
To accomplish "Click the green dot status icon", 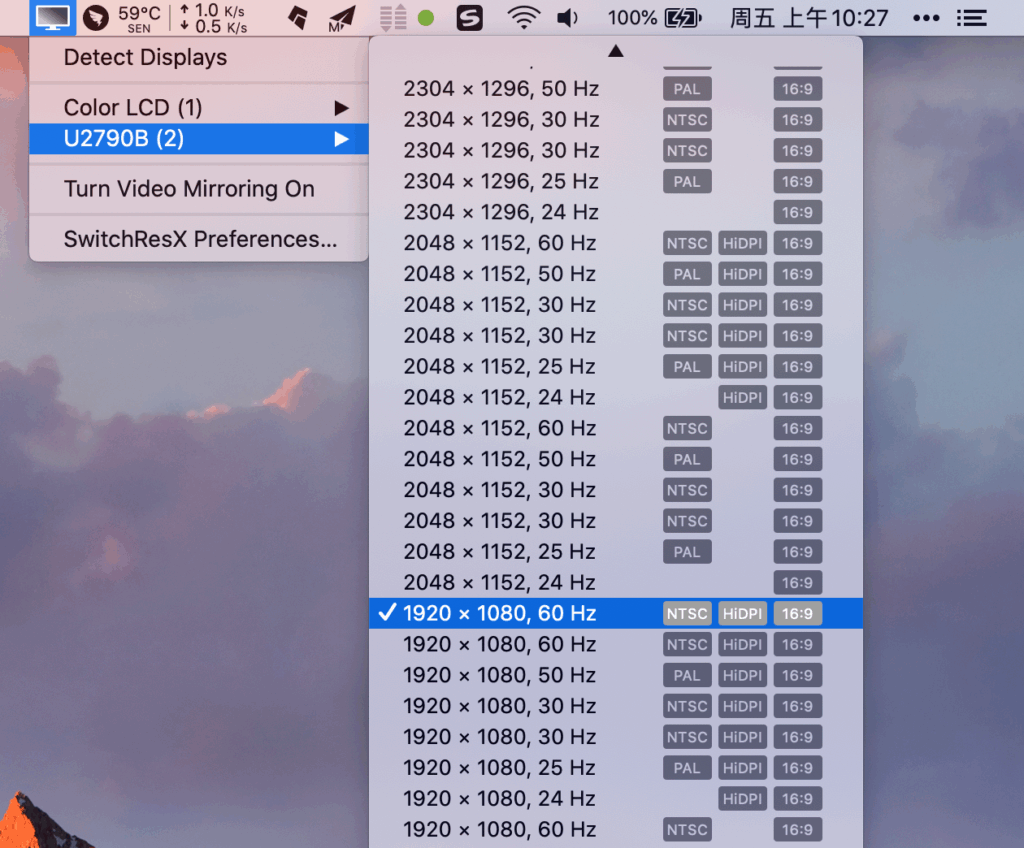I will click(x=426, y=17).
